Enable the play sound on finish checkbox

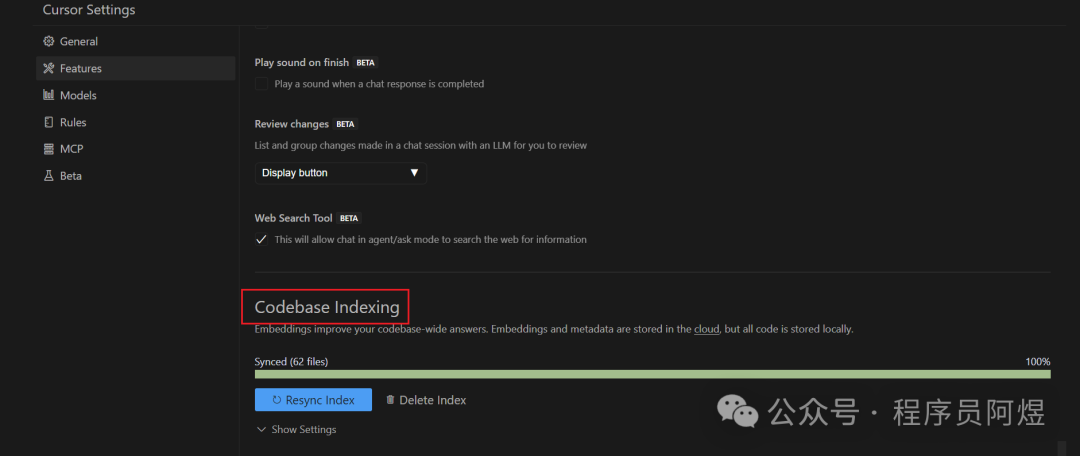[x=262, y=84]
